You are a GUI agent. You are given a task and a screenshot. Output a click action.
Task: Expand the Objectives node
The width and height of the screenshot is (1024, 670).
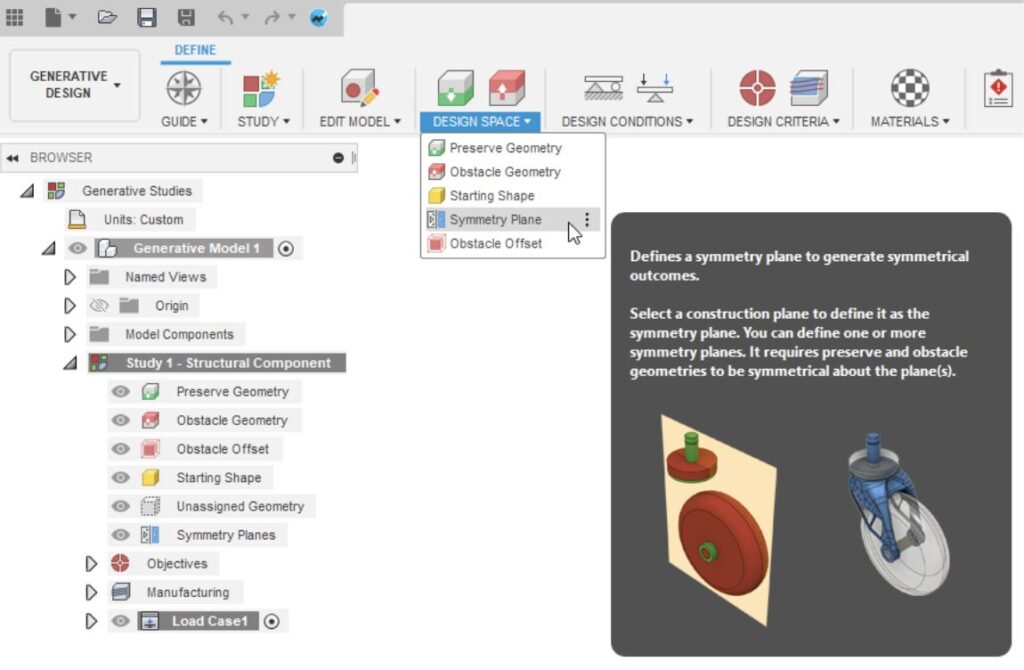pos(91,563)
